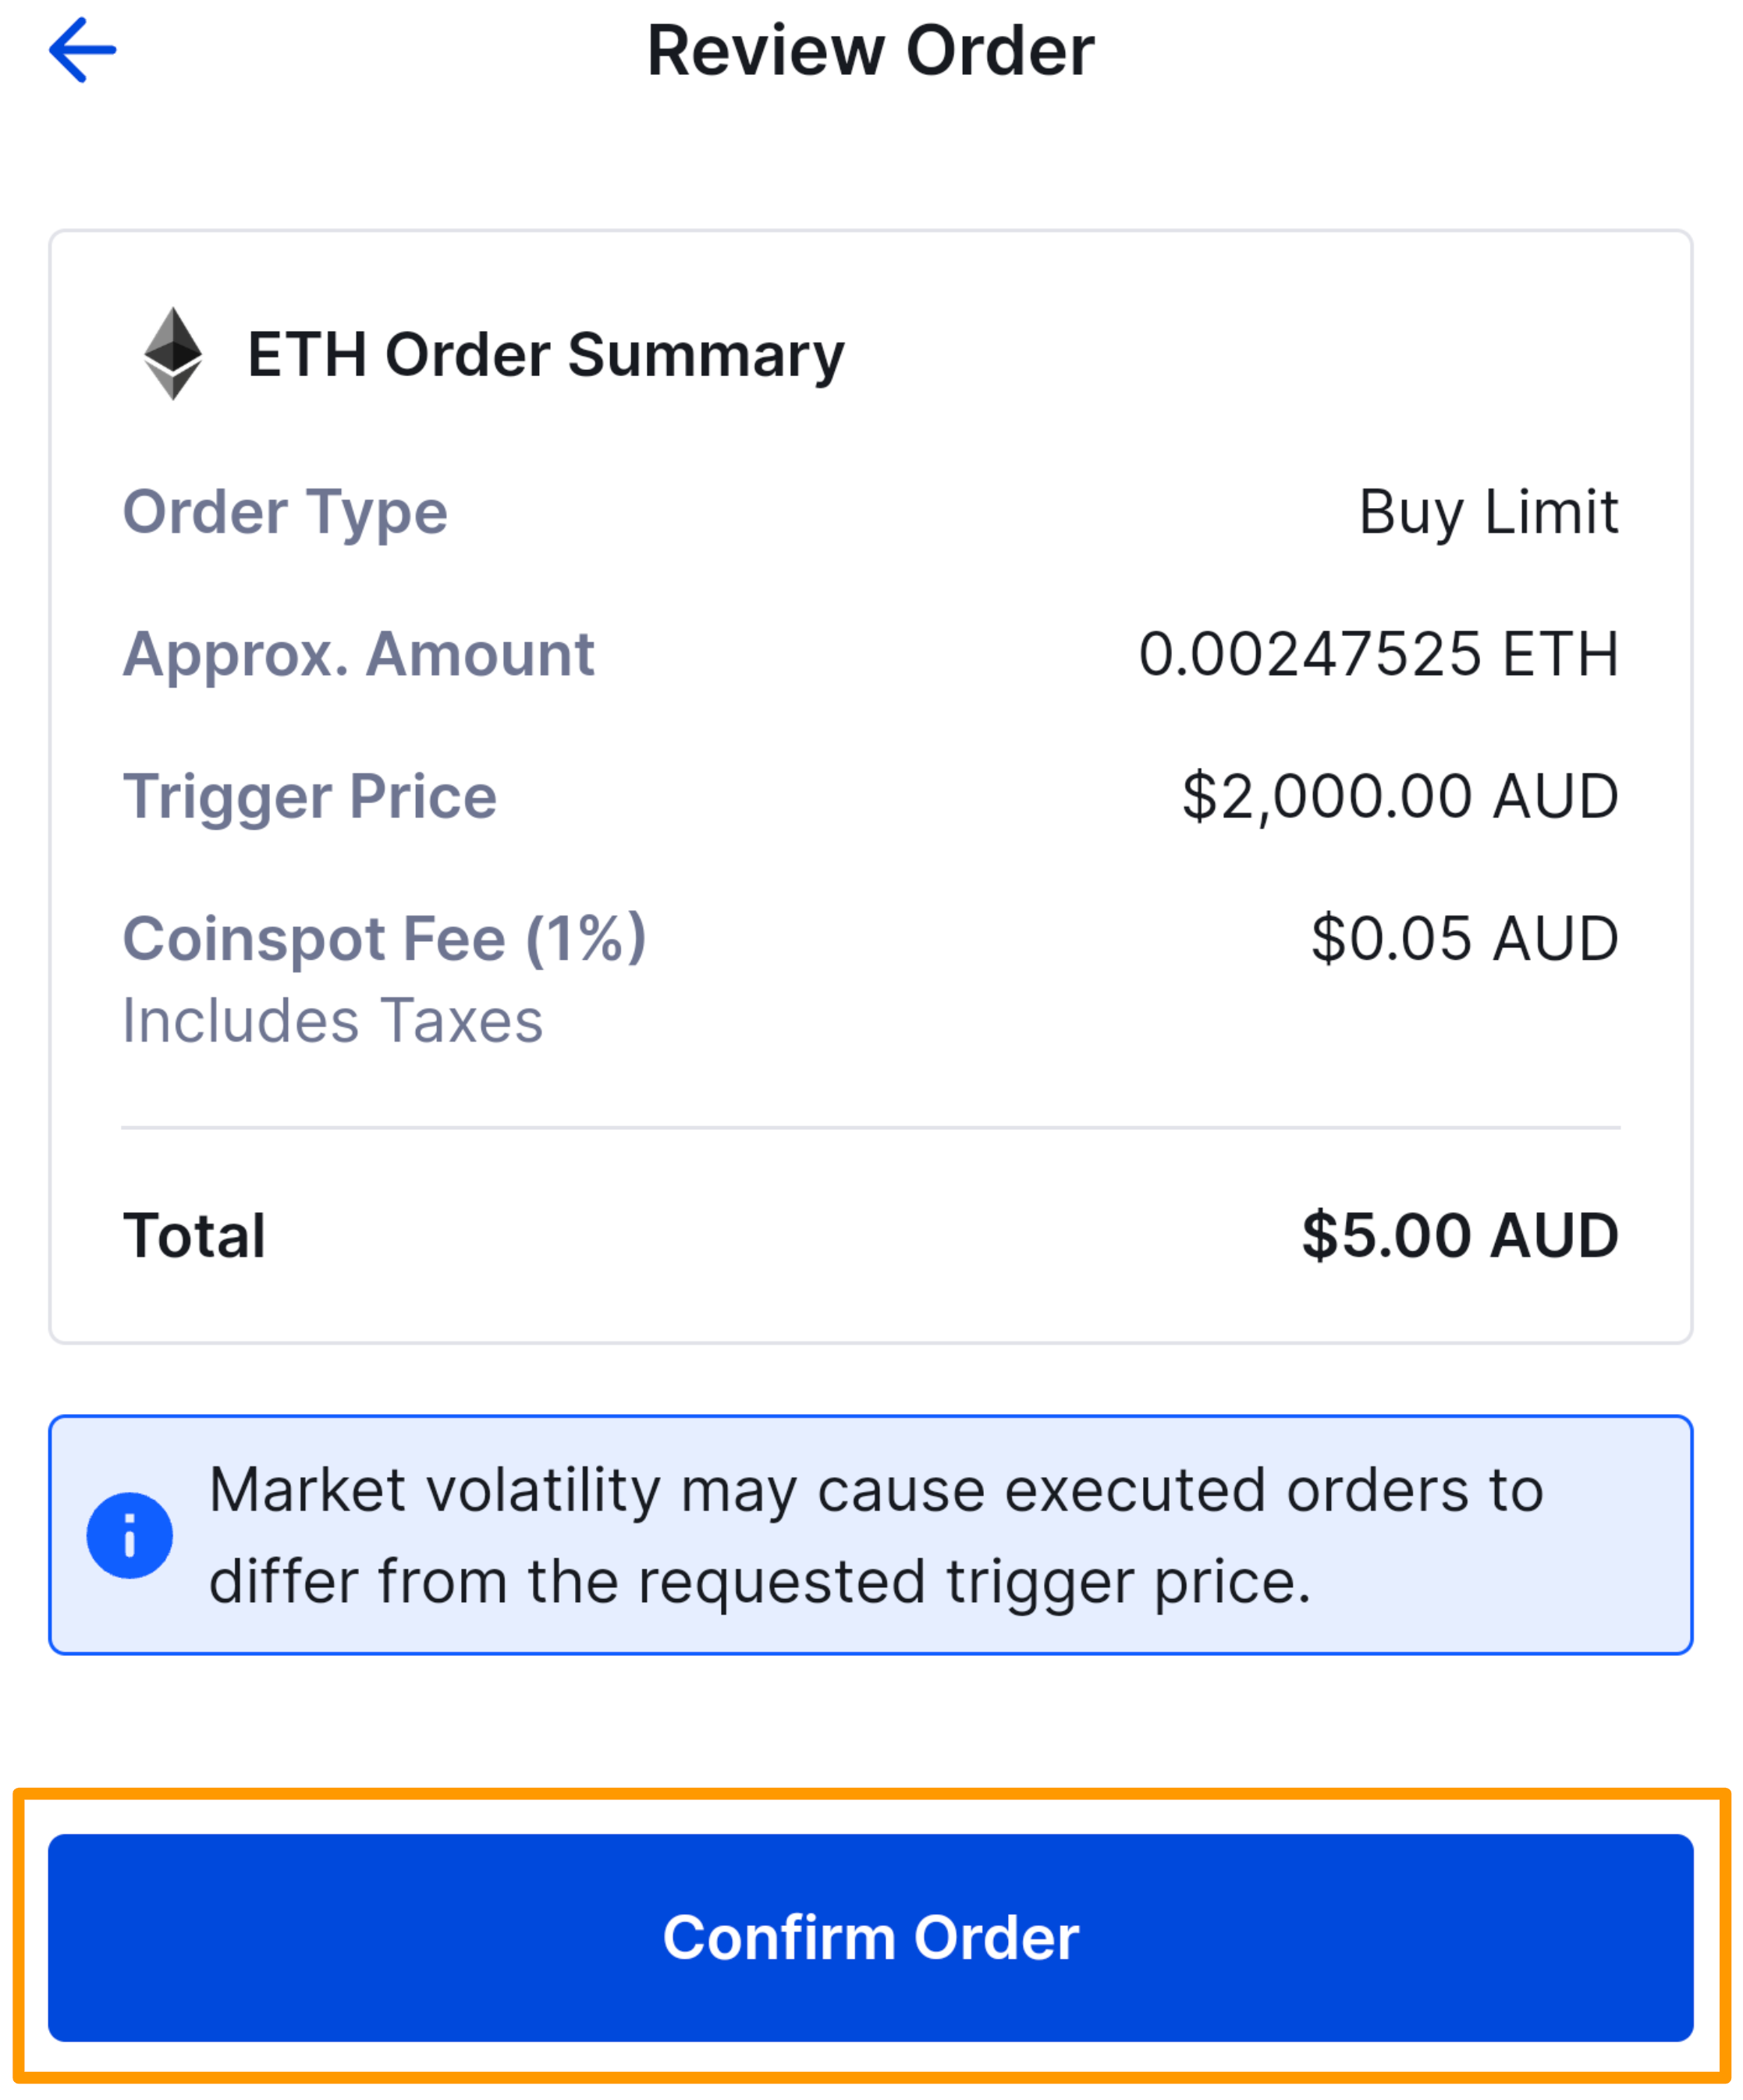Image resolution: width=1743 pixels, height=2100 pixels.
Task: Click the $0.05 AUD fee value
Action: pos(1464,938)
